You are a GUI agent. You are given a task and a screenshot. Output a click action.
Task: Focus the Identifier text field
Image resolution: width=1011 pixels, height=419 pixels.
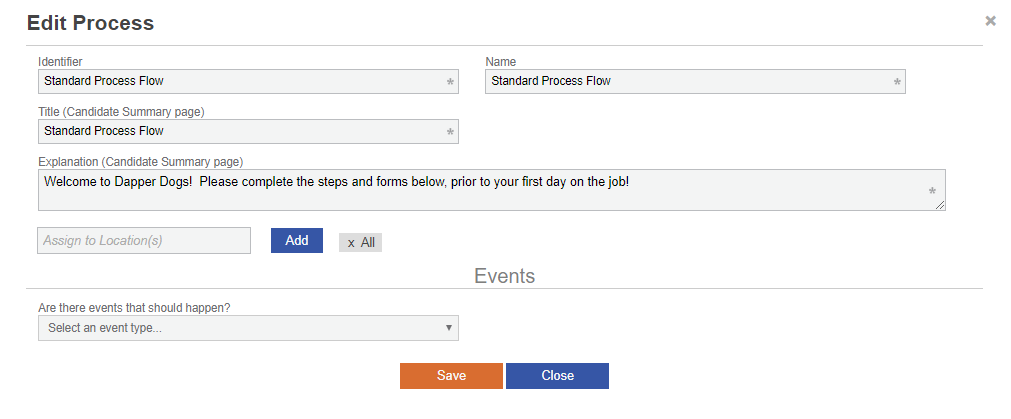240,82
